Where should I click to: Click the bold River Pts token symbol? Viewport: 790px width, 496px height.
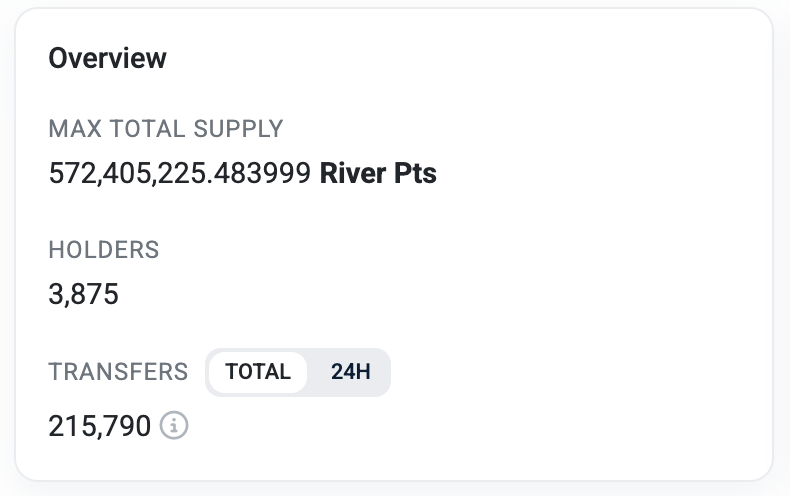click(x=378, y=174)
